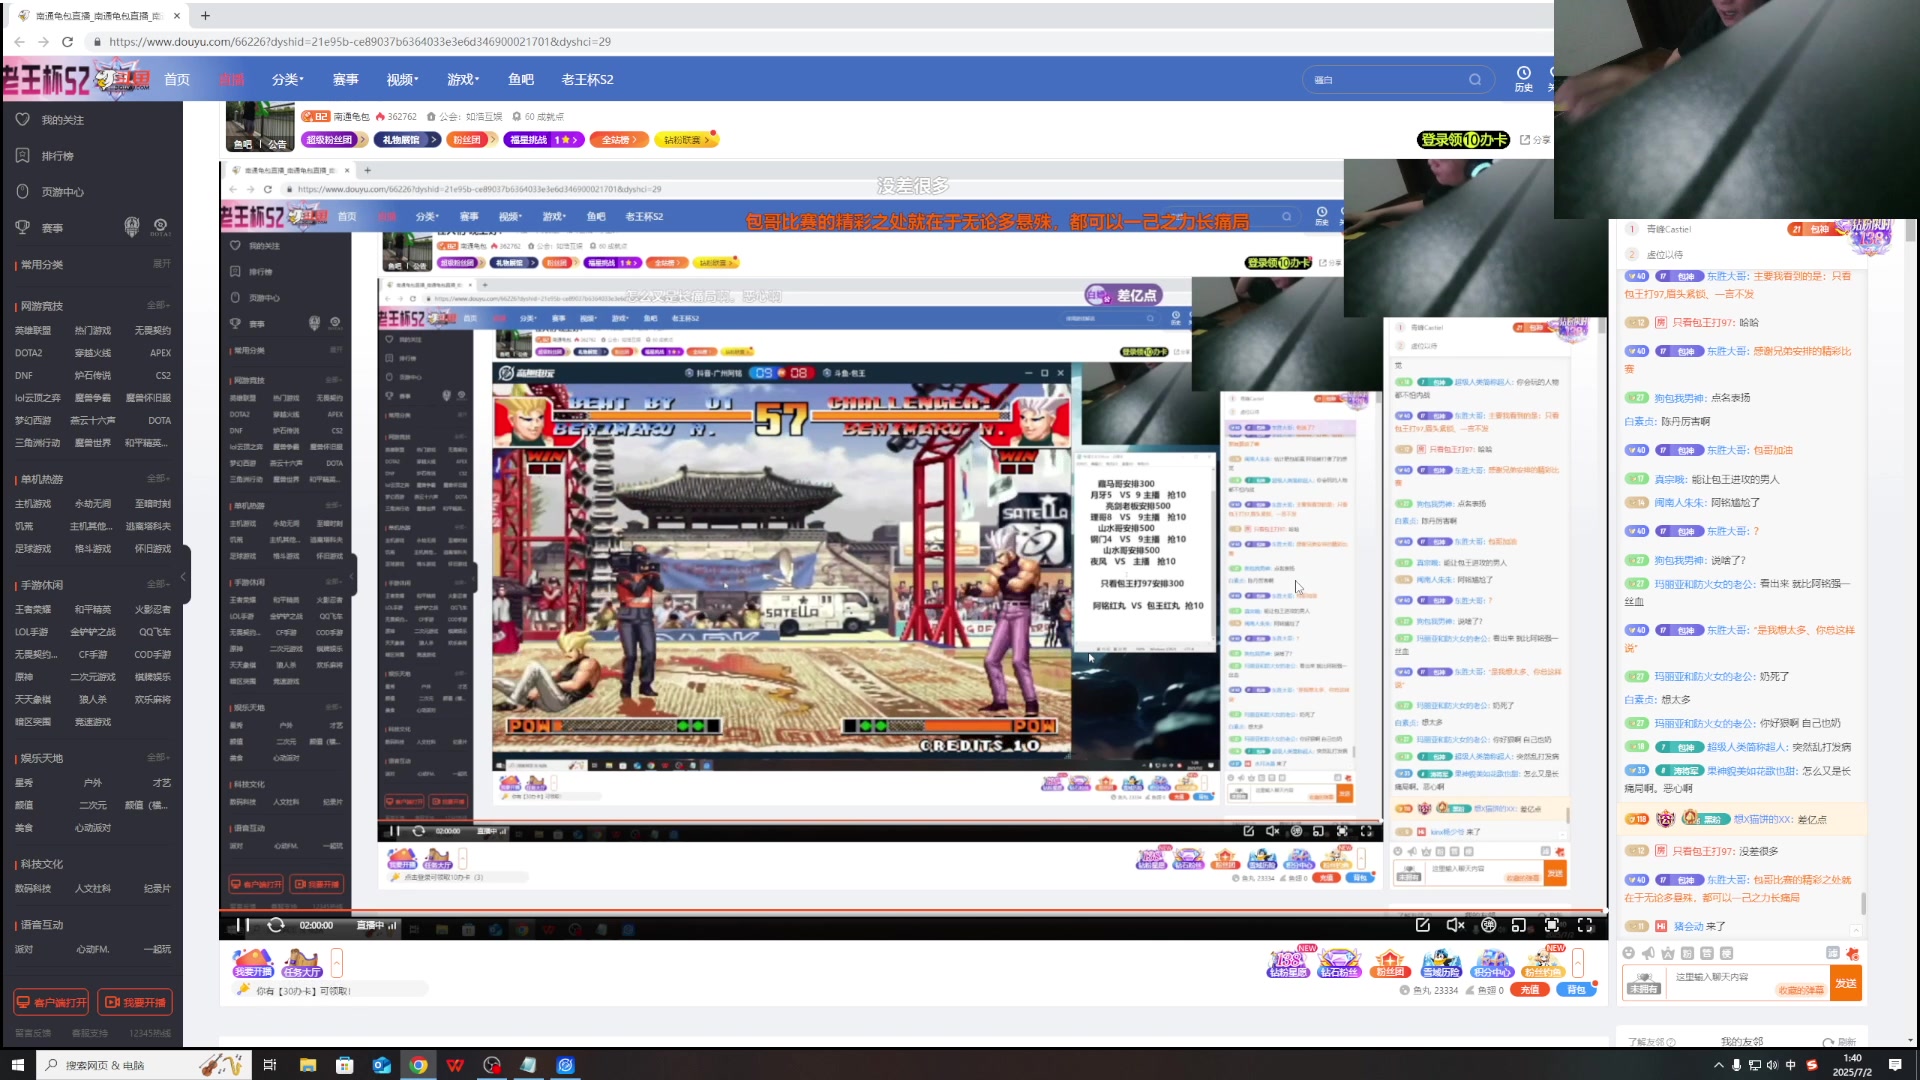Expand 常用分类 with 展开

click(162, 264)
